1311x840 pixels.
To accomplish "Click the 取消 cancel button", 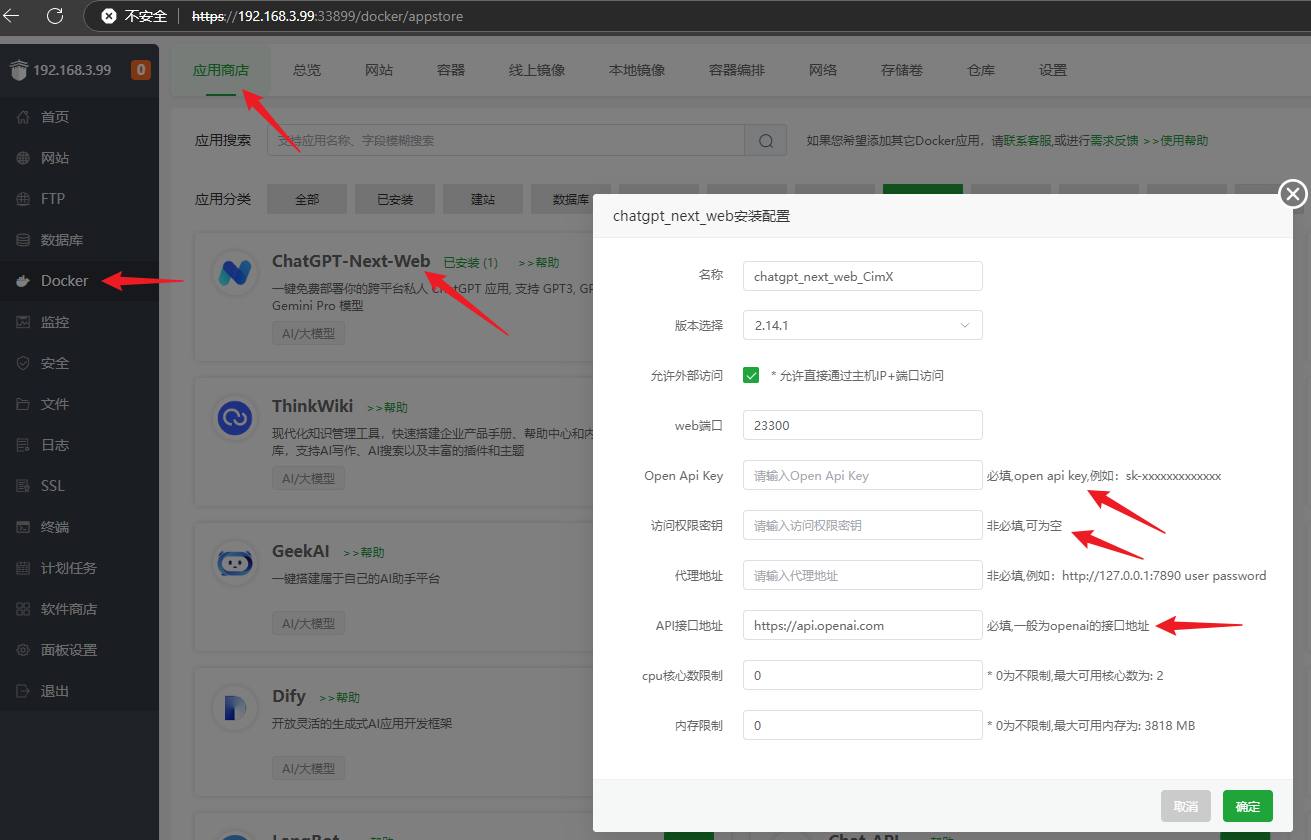I will pyautogui.click(x=1185, y=806).
